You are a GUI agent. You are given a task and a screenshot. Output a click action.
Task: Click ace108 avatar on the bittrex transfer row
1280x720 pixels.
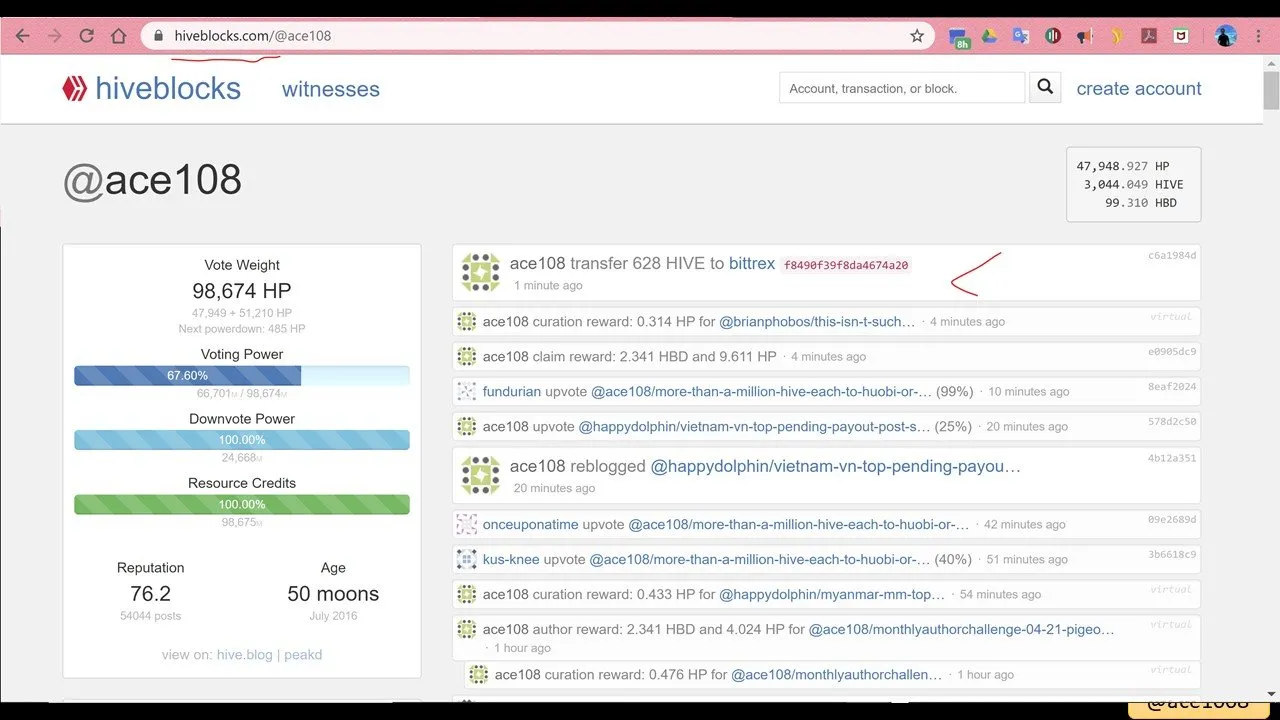coord(480,273)
